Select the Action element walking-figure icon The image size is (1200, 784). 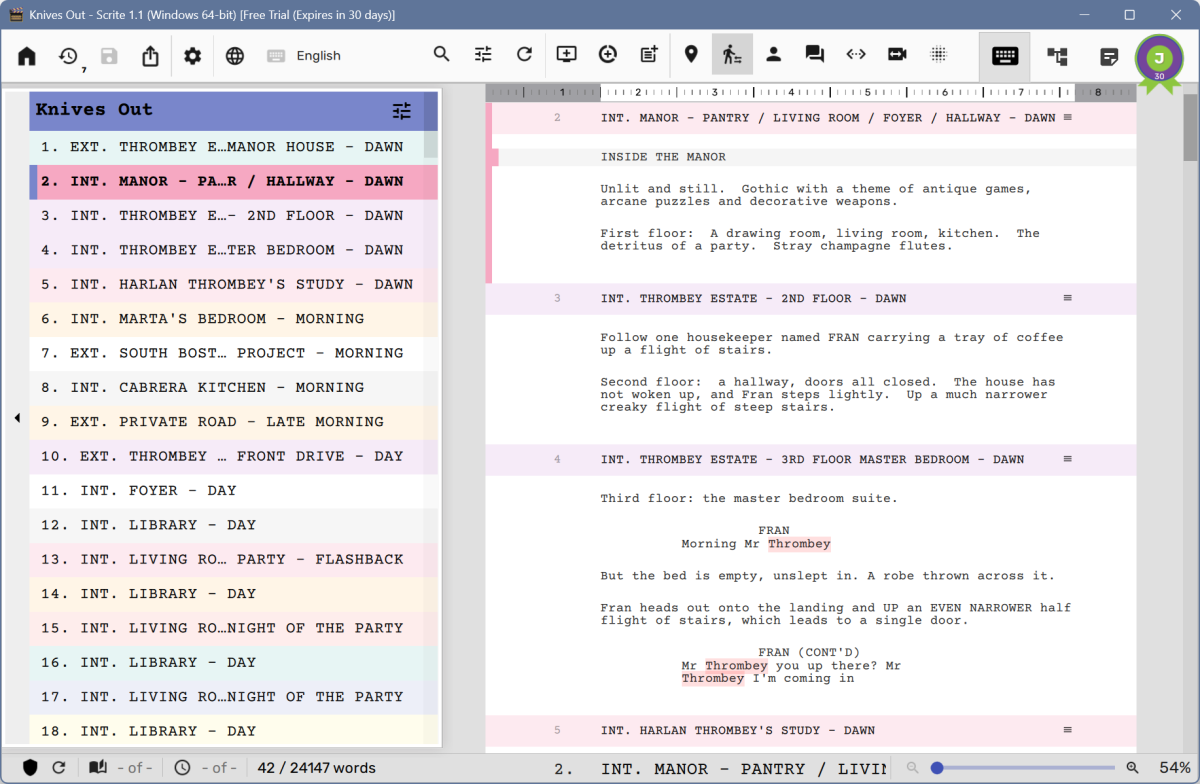(x=732, y=56)
